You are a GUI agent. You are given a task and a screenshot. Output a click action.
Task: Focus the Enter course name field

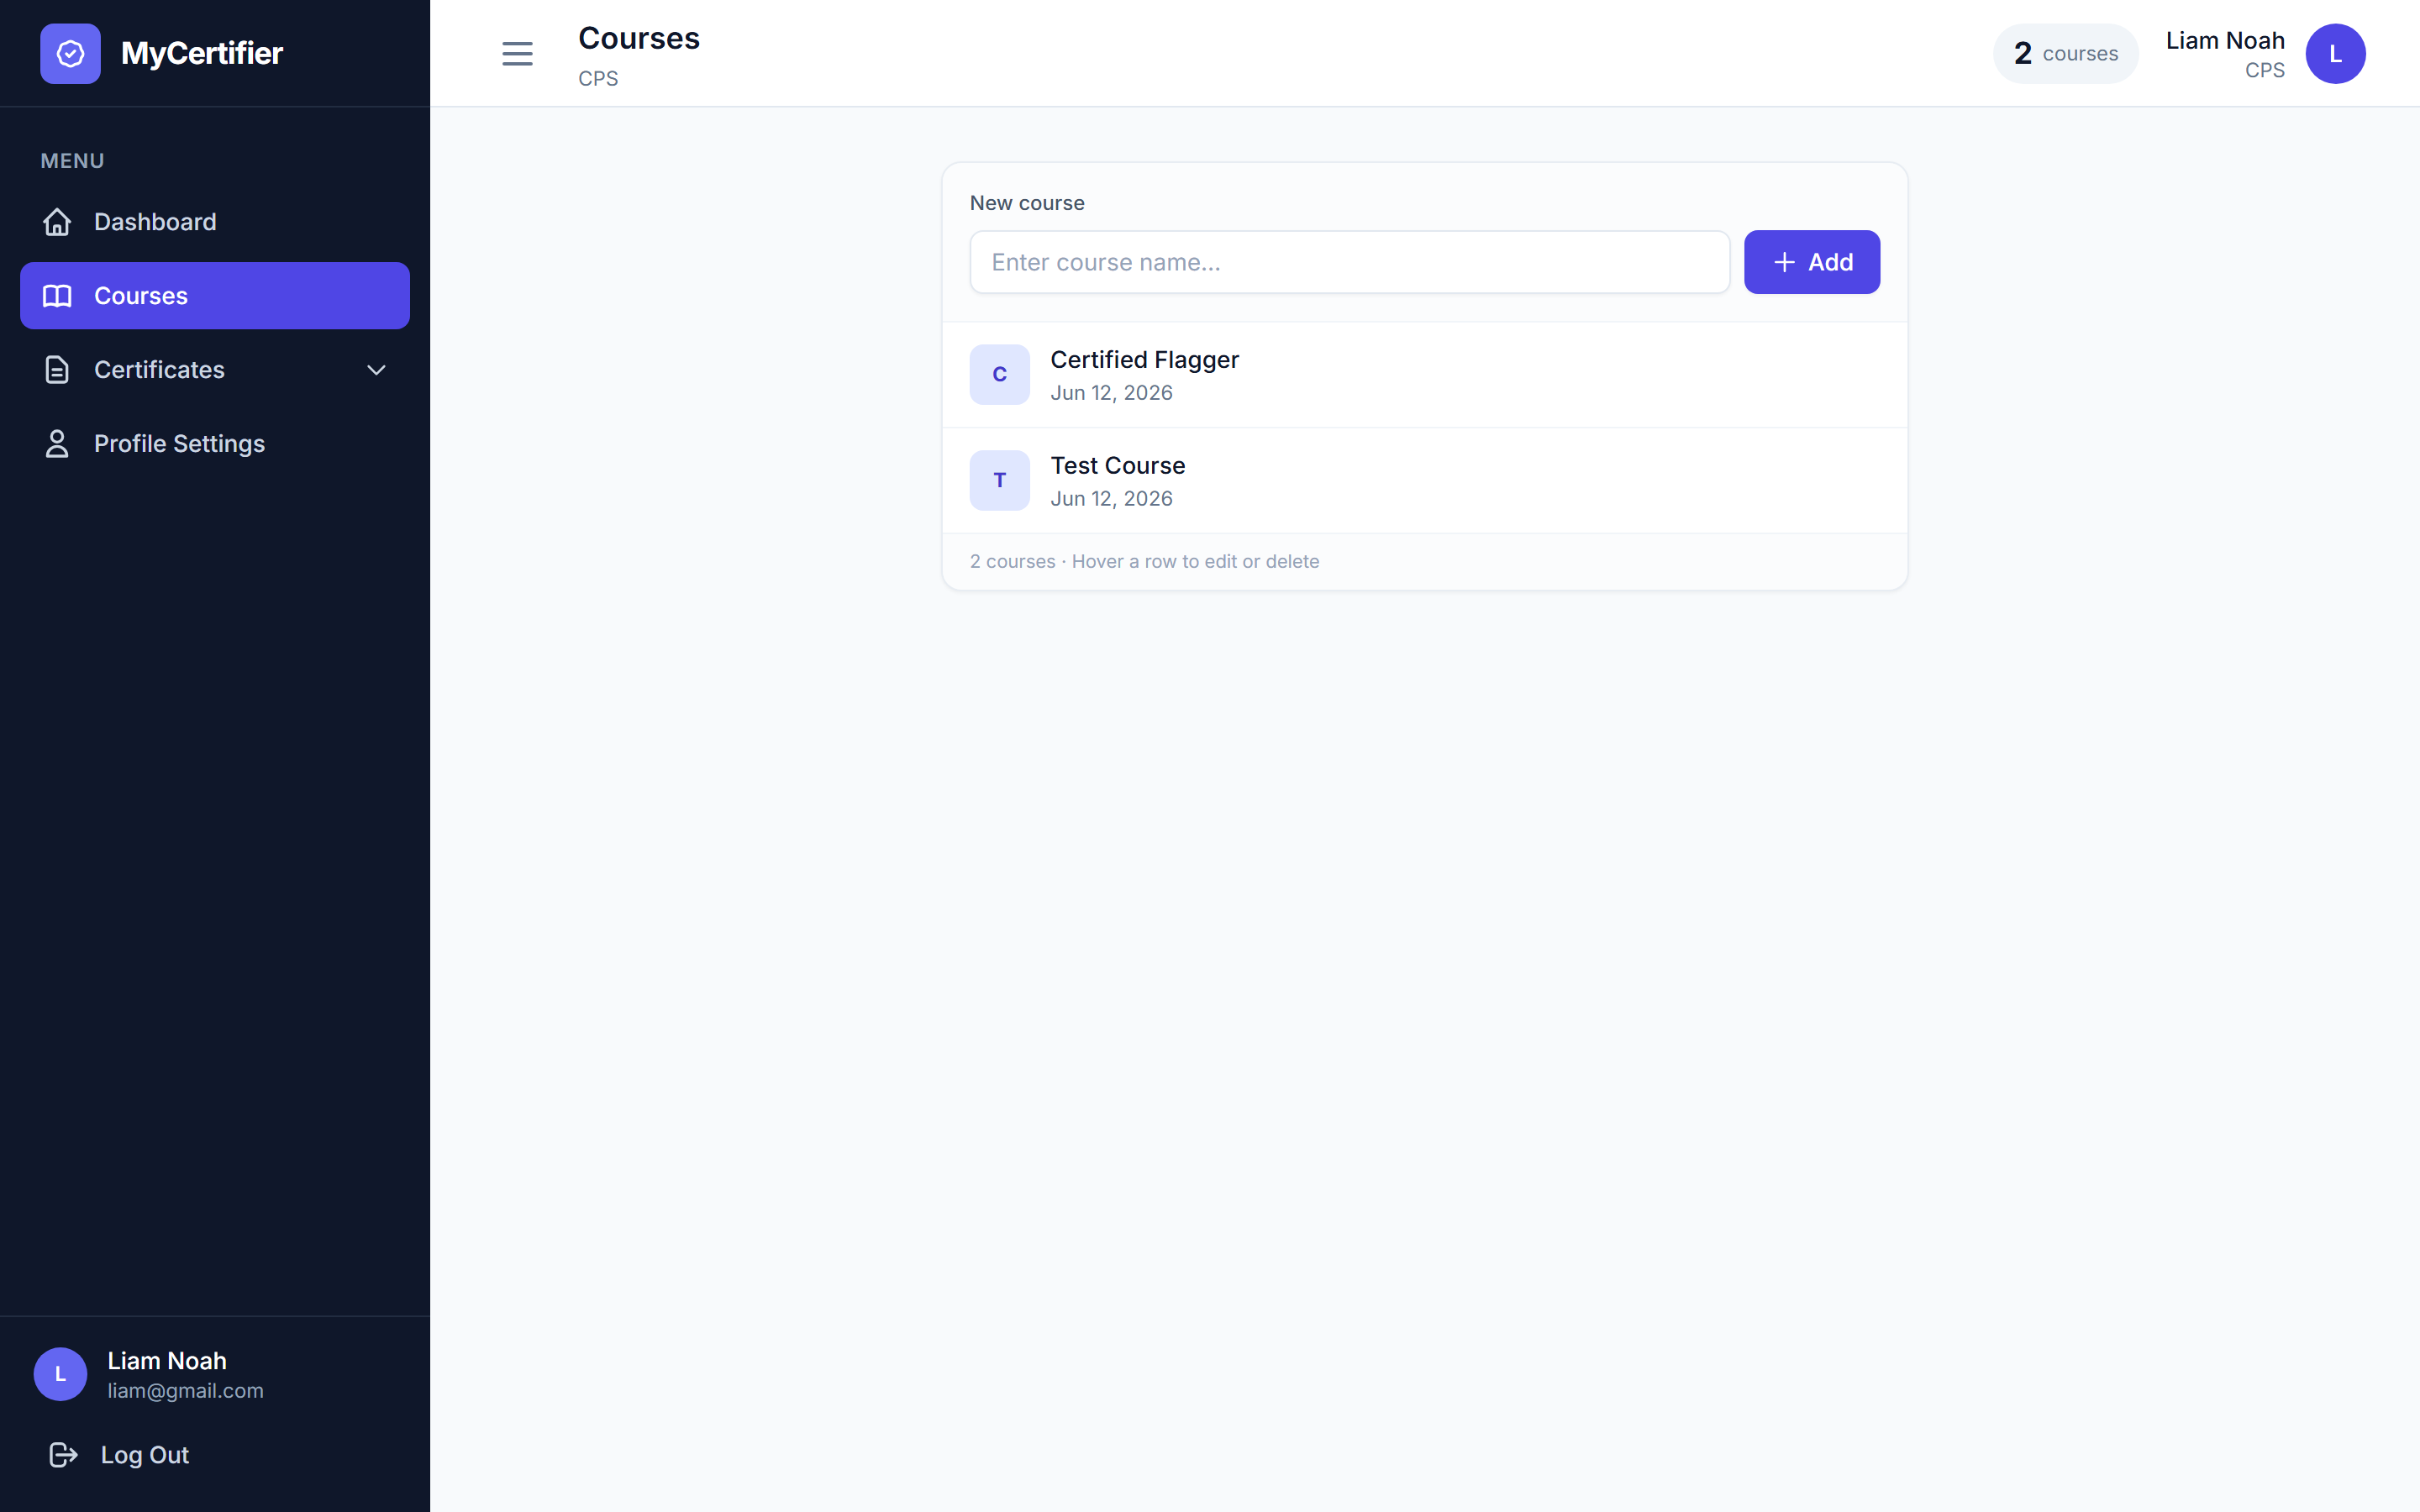[1349, 262]
